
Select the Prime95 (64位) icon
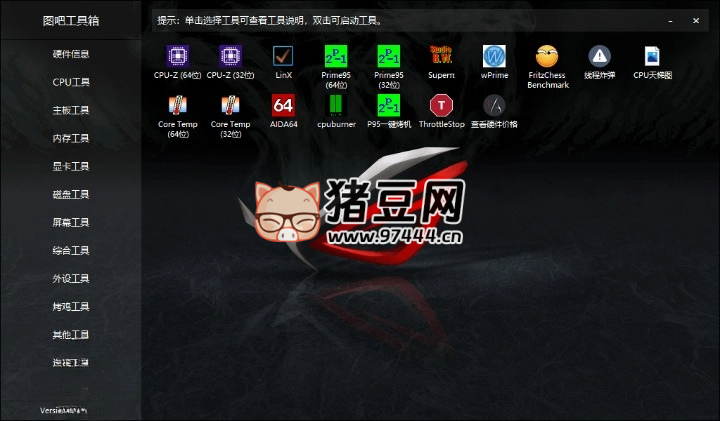pos(336,56)
